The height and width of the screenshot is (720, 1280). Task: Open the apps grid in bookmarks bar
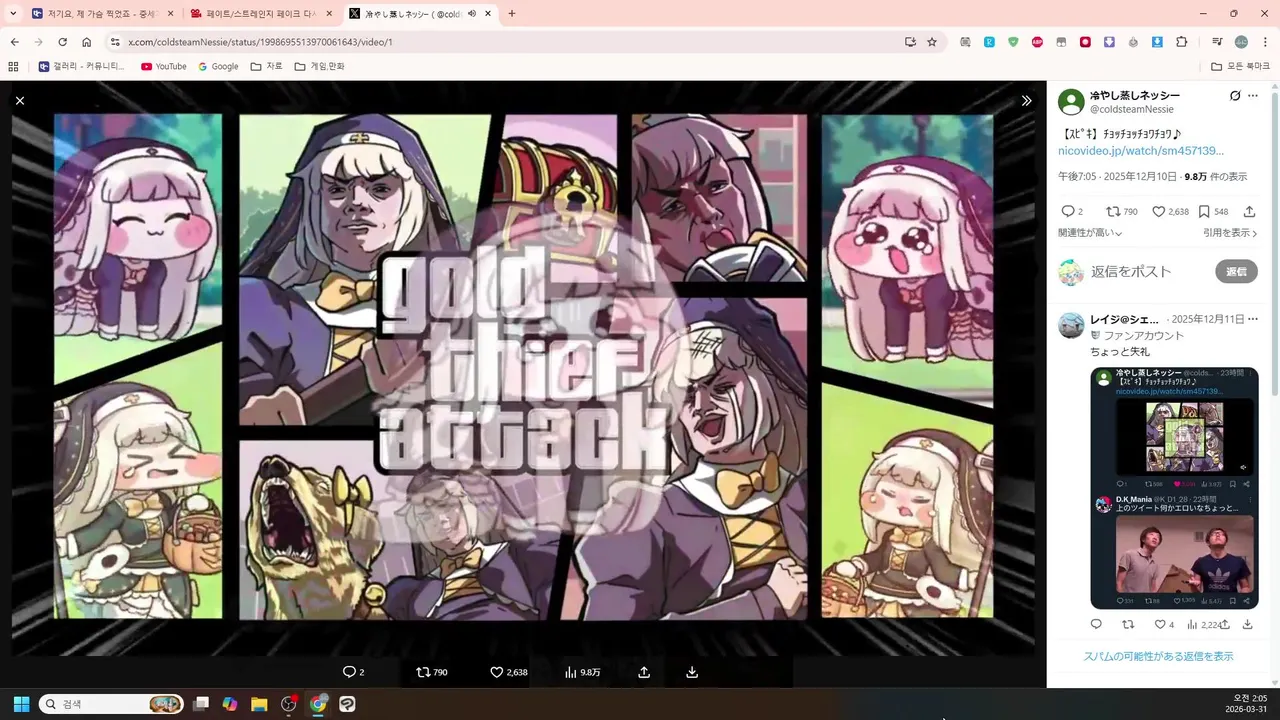point(13,66)
